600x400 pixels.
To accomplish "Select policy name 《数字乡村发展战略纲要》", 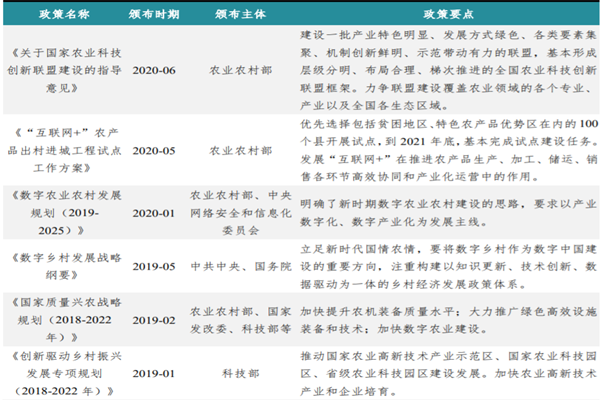I will point(64,266).
